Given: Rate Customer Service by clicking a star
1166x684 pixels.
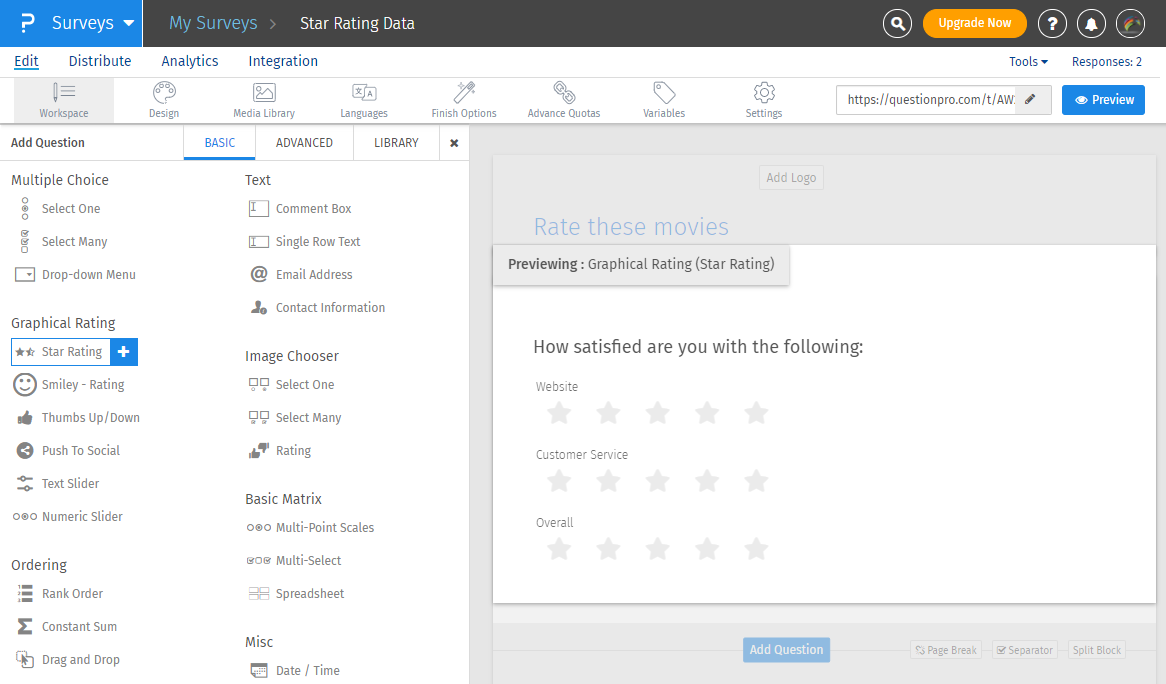Looking at the screenshot, I should 657,481.
